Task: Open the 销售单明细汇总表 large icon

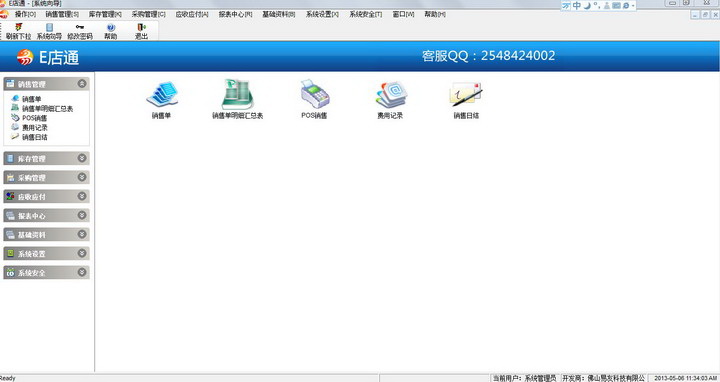Action: point(237,99)
